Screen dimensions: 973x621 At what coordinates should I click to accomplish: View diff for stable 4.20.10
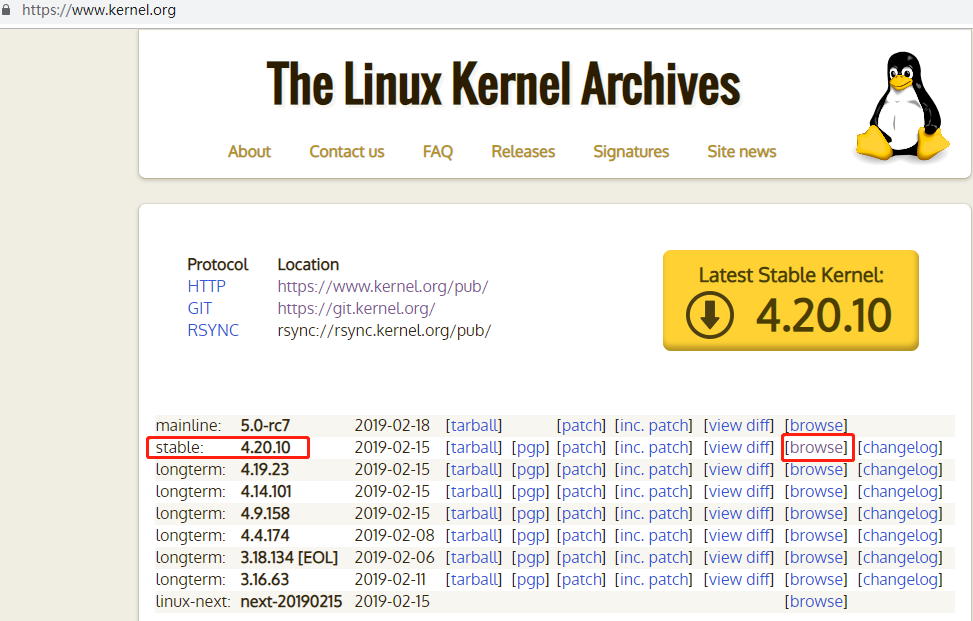(x=739, y=447)
